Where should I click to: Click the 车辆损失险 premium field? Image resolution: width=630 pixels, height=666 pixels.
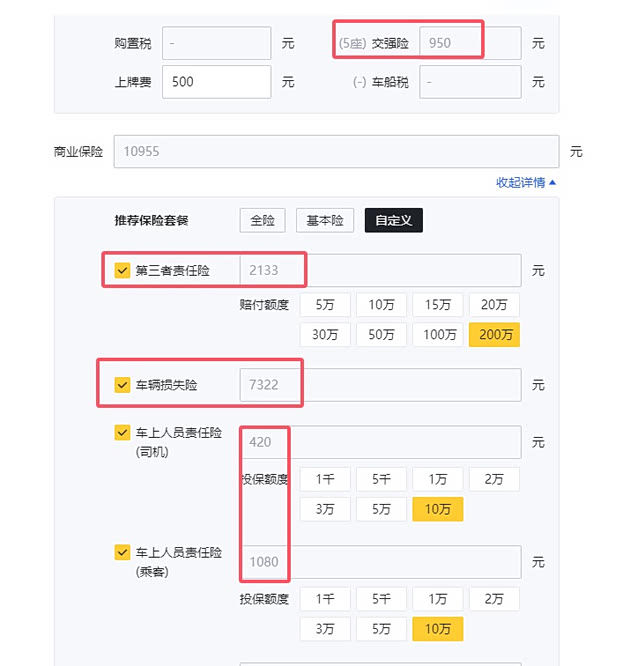(x=380, y=385)
